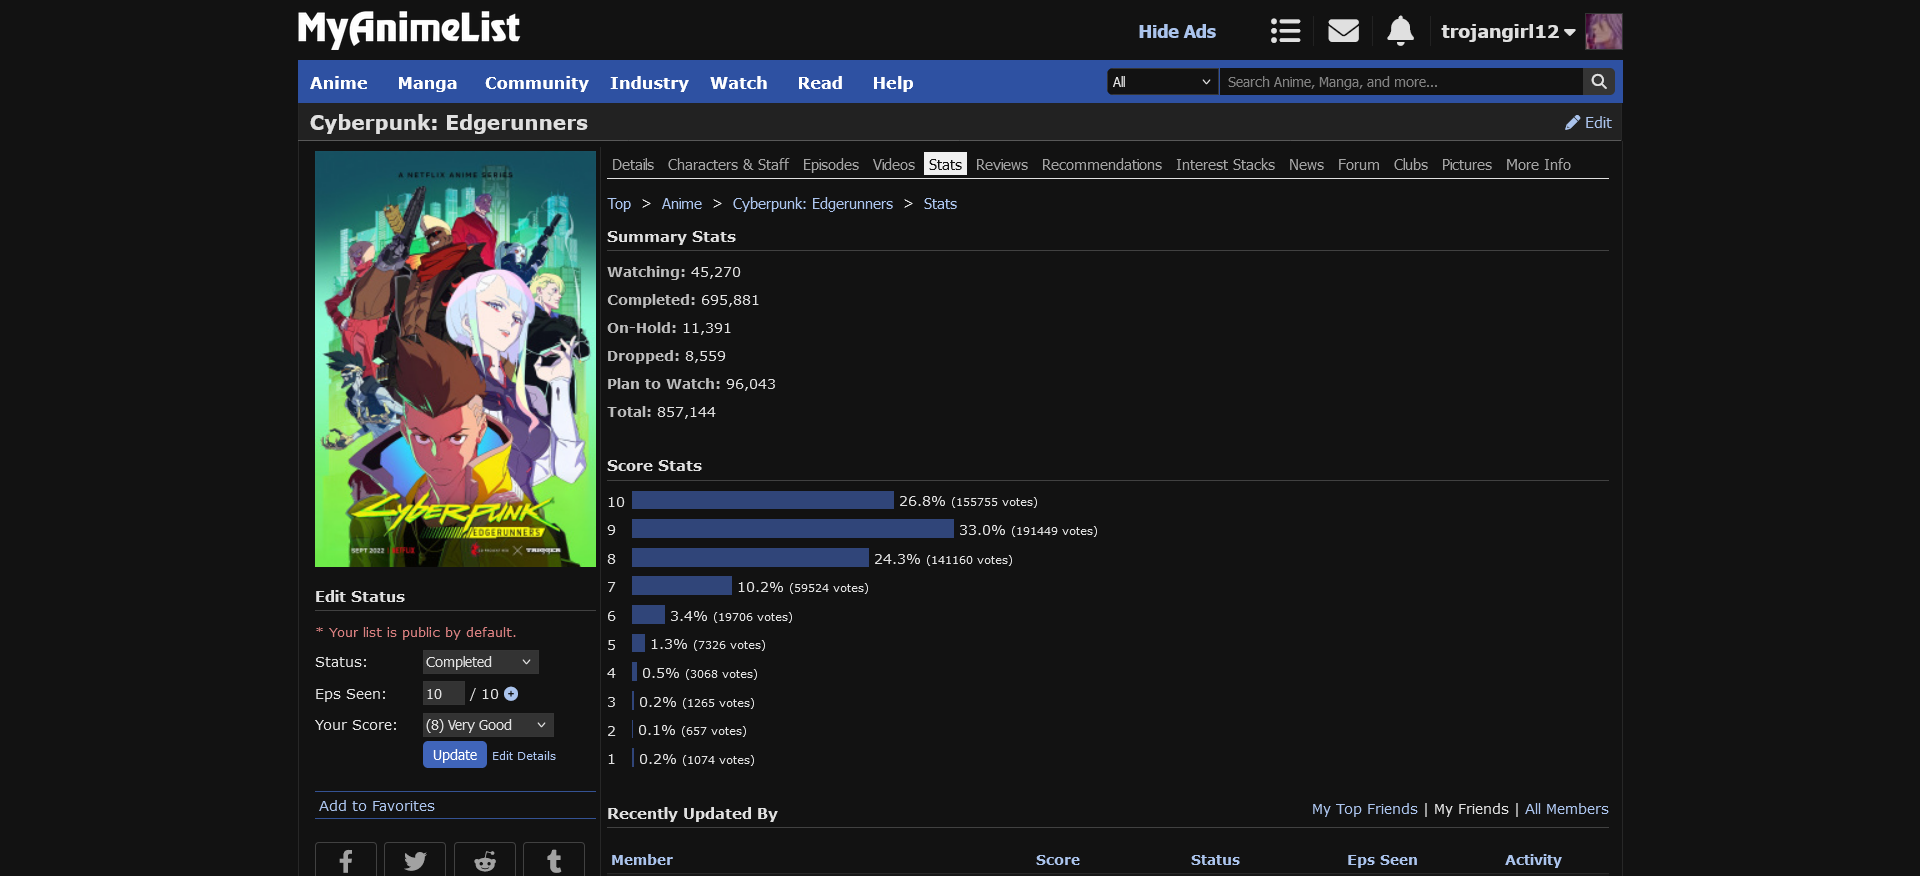The height and width of the screenshot is (876, 1920).
Task: Share on Twitter icon button
Action: pos(415,859)
